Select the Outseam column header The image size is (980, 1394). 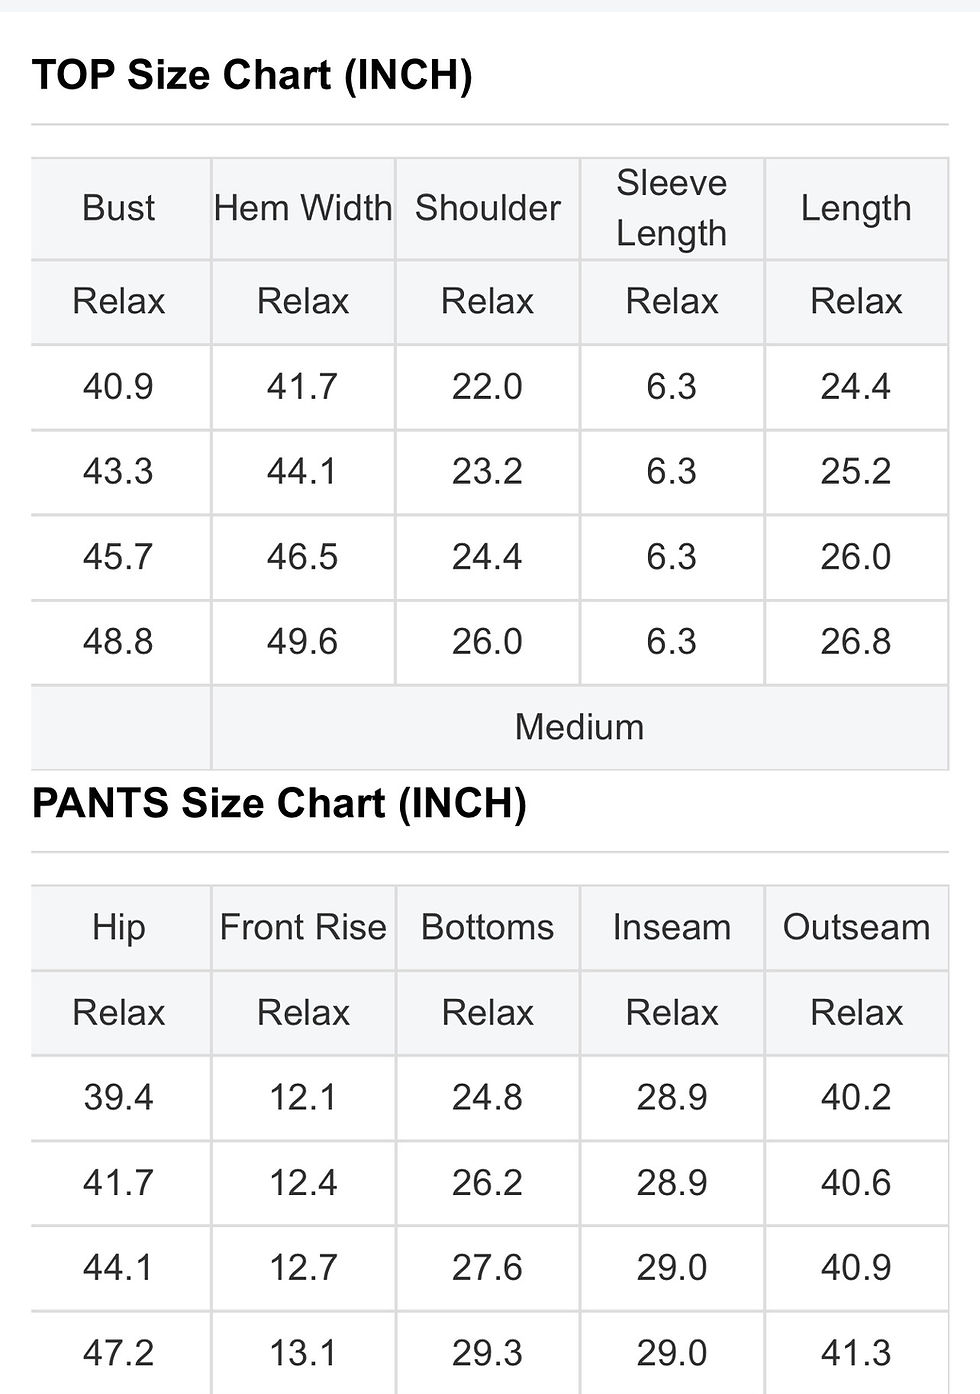(x=856, y=927)
